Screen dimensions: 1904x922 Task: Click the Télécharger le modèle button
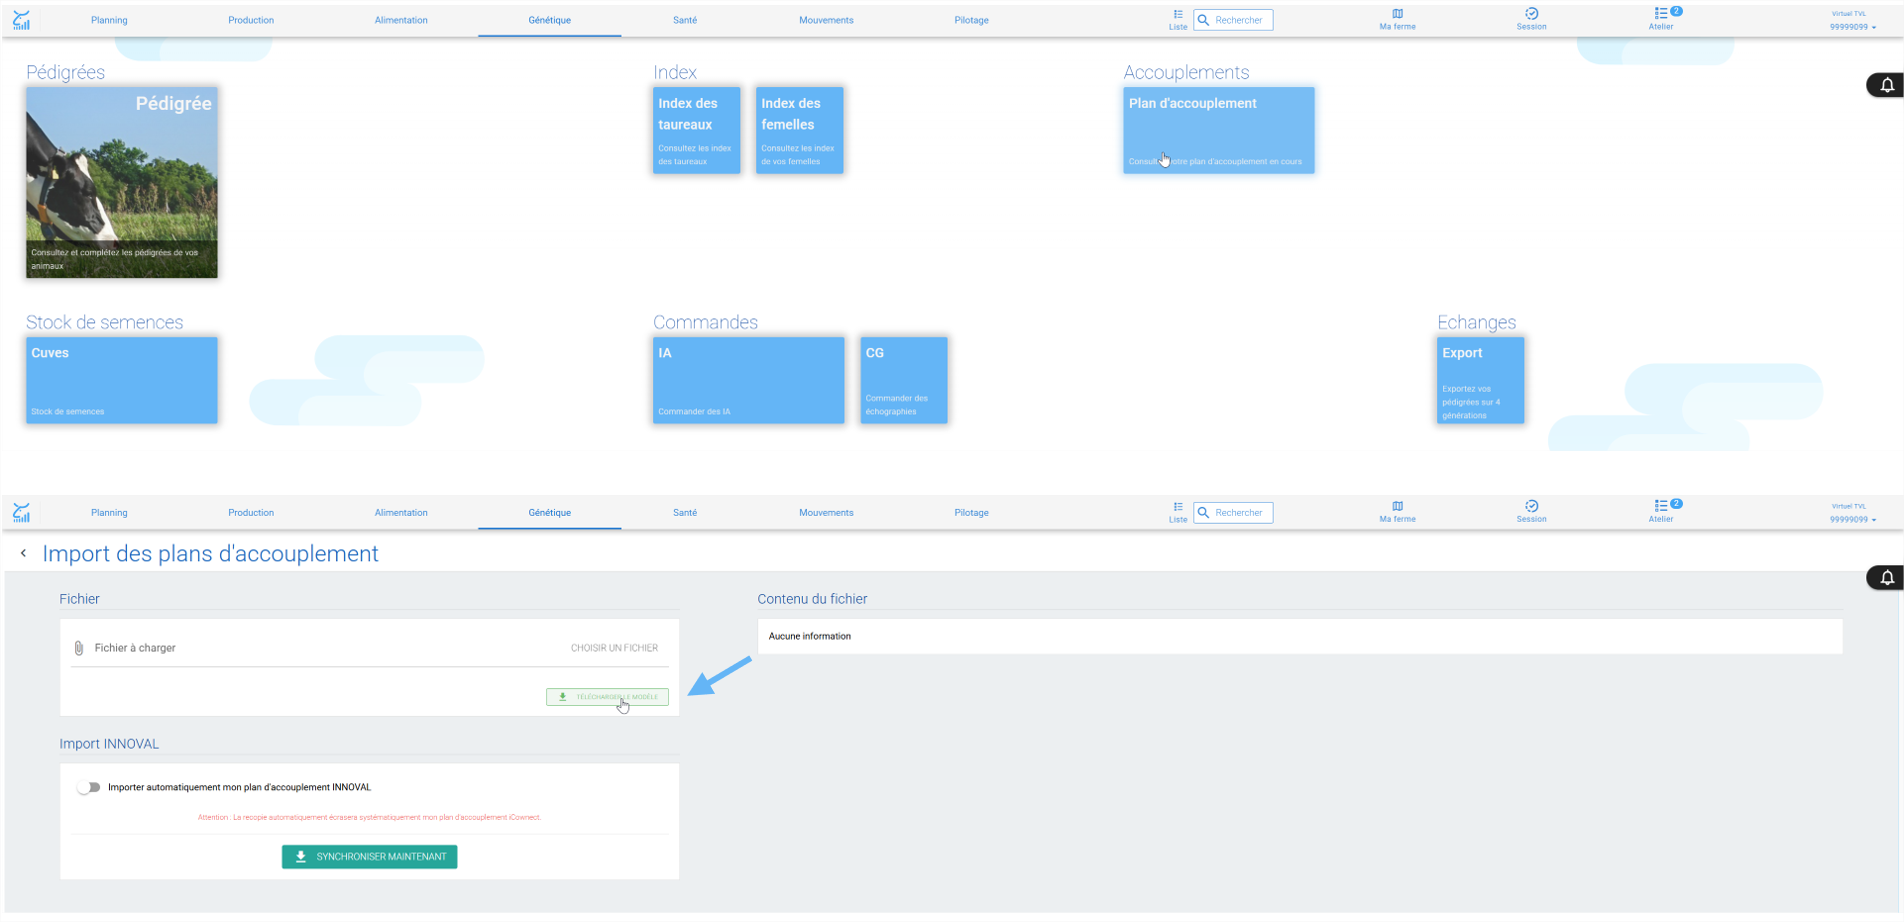[607, 697]
